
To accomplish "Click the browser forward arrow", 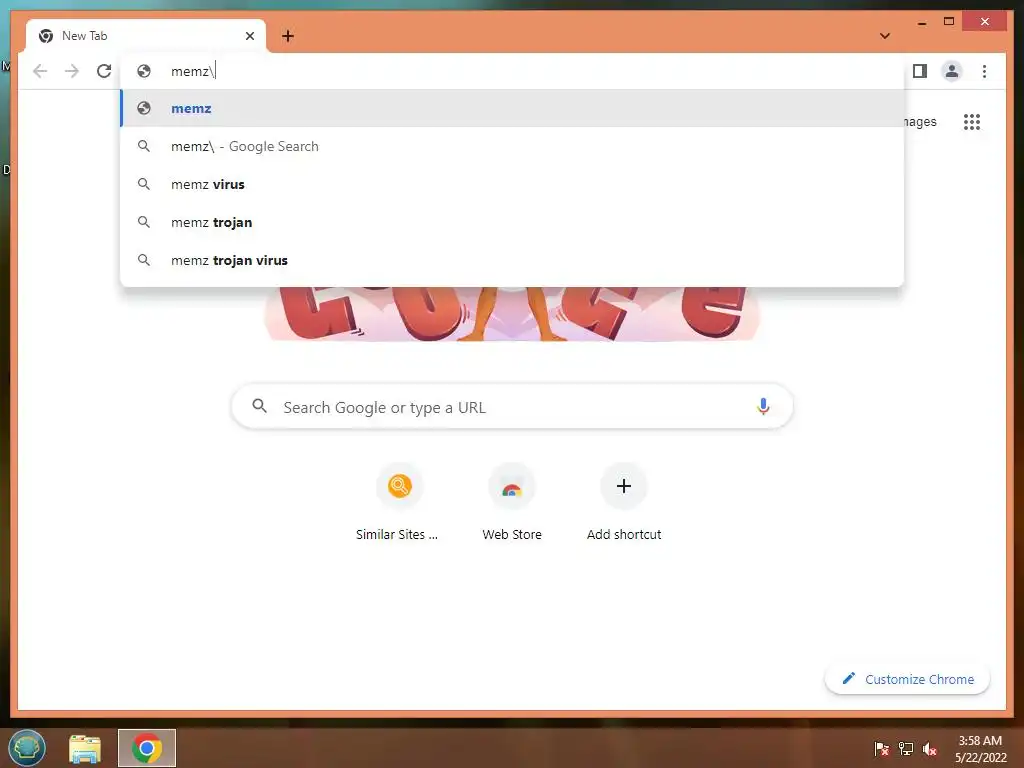I will click(72, 71).
